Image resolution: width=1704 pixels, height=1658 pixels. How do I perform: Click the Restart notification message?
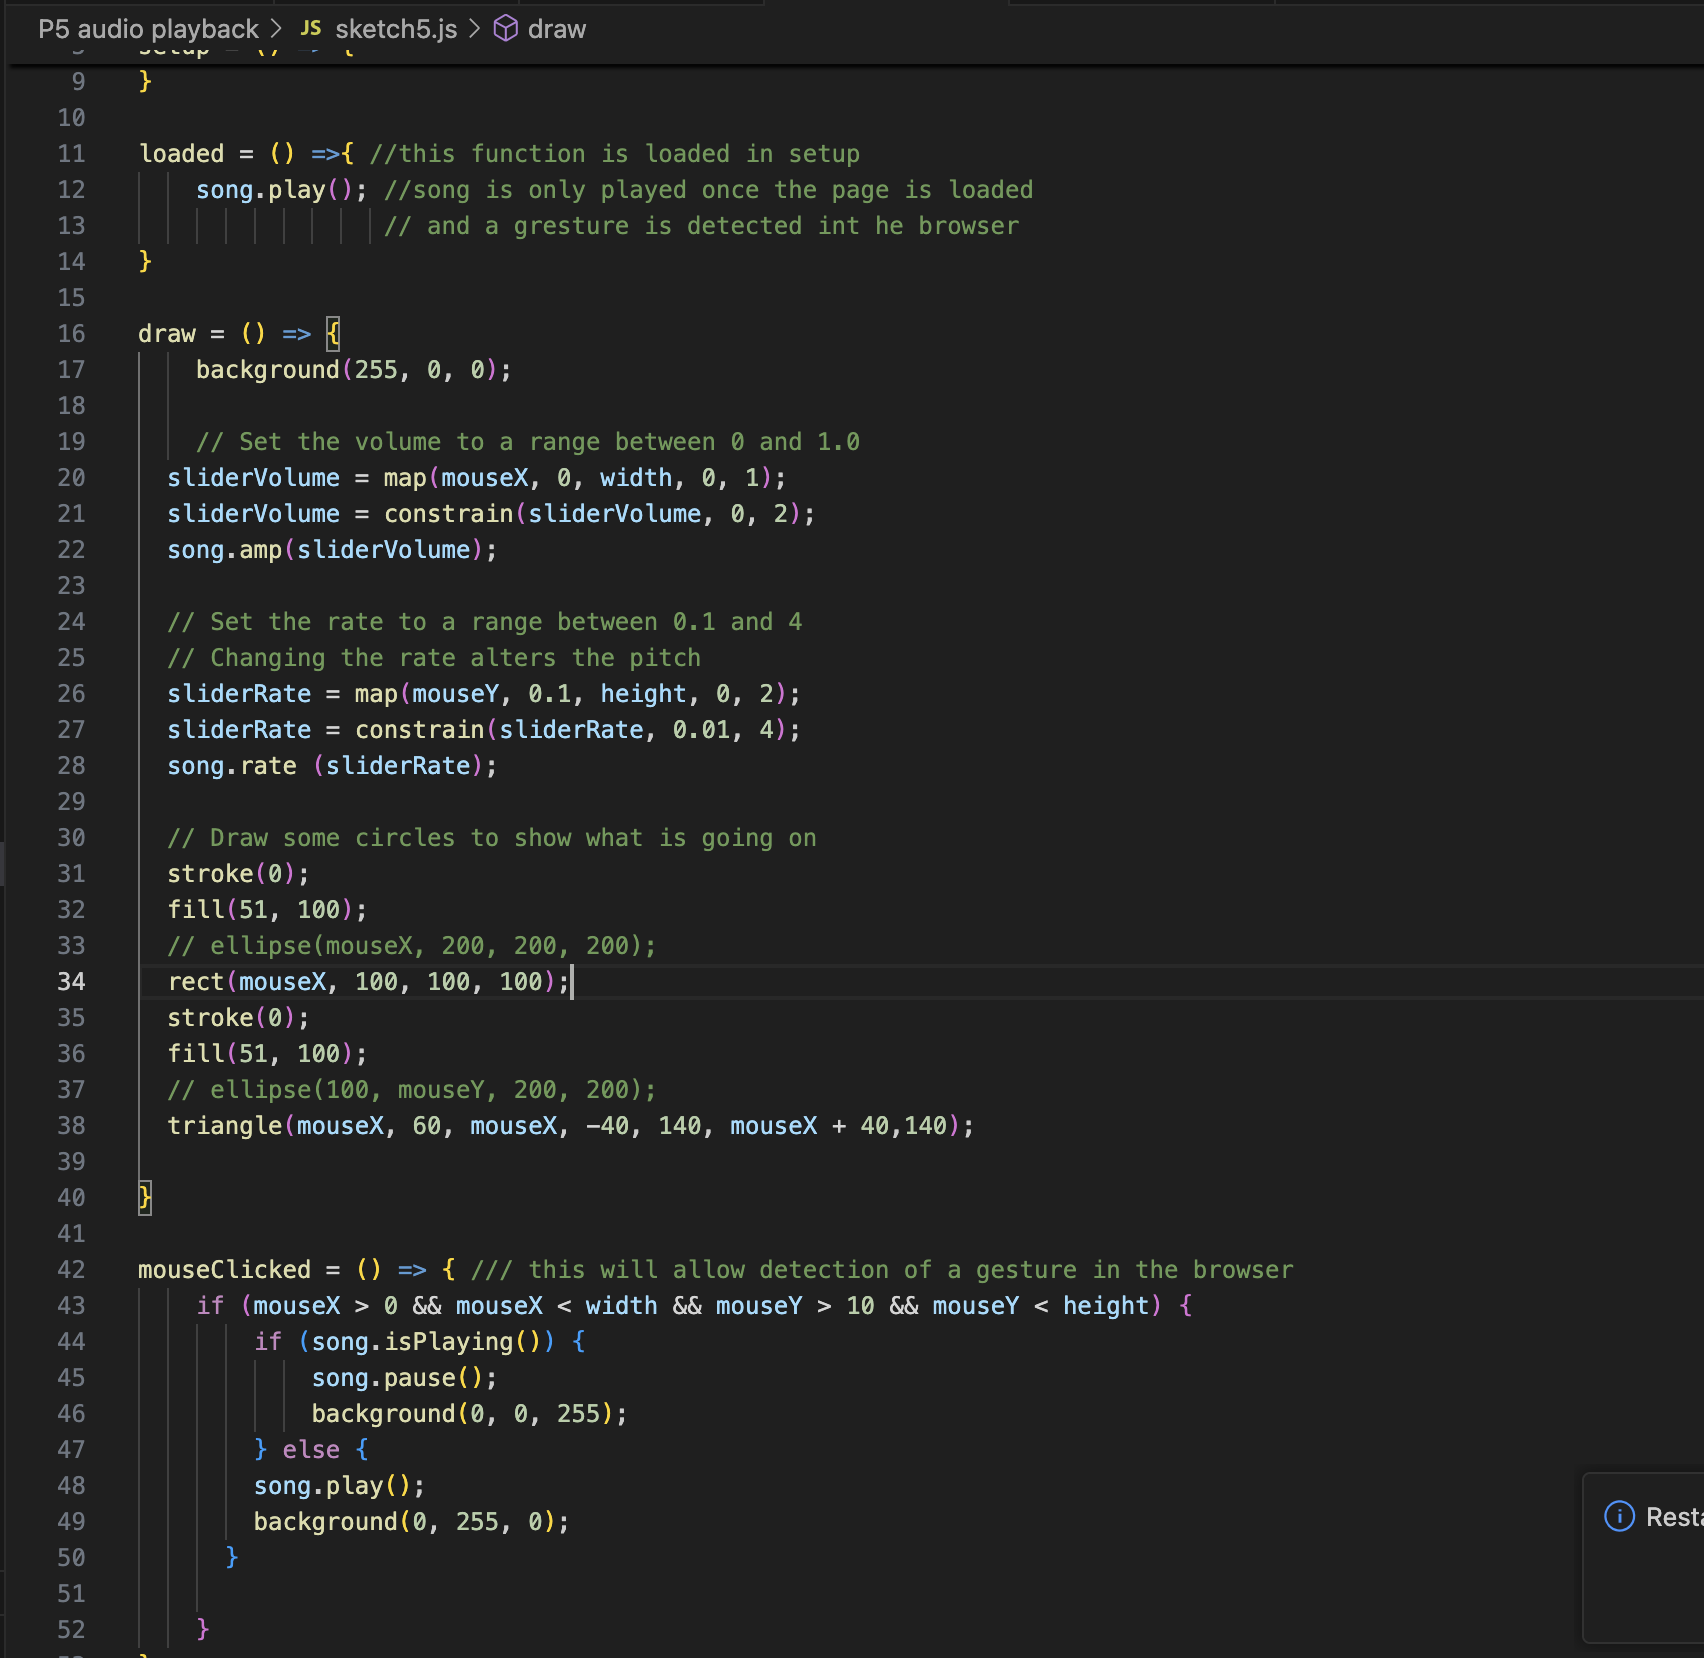pos(1670,1516)
